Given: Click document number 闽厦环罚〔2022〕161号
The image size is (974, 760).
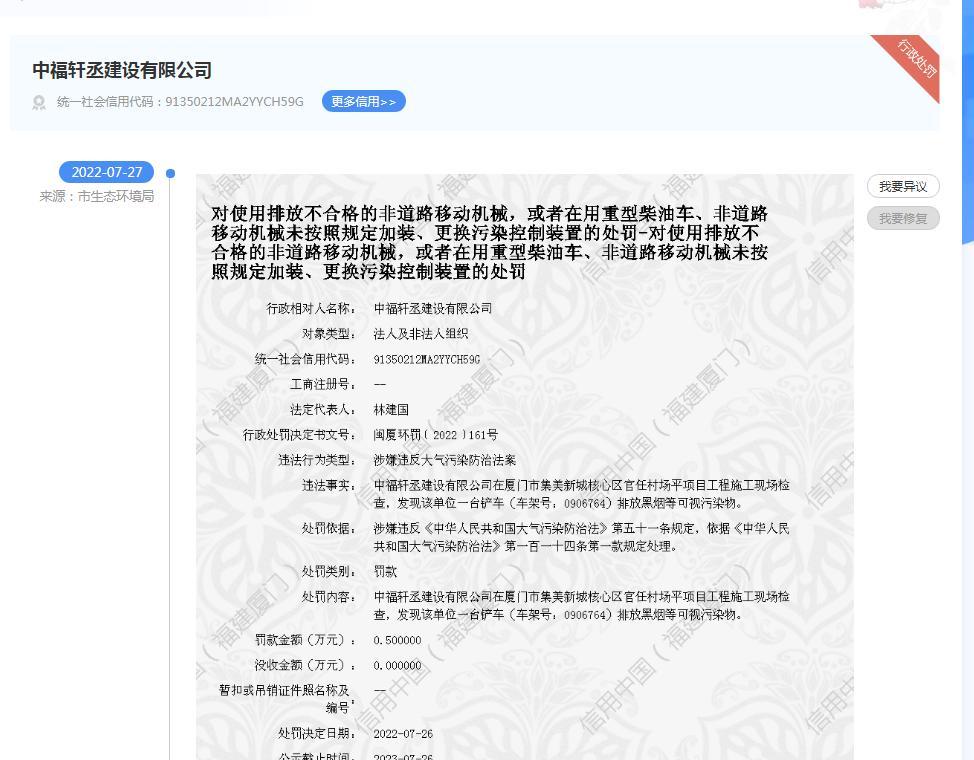Looking at the screenshot, I should [x=435, y=435].
